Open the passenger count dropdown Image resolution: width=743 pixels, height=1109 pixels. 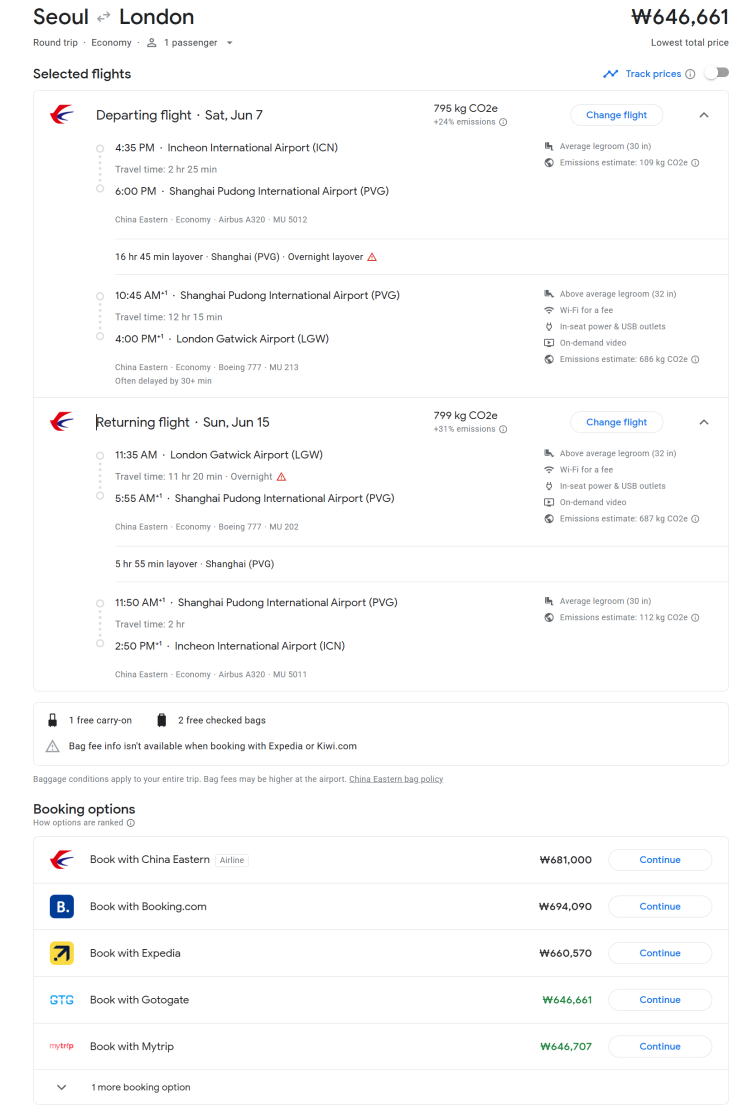click(x=189, y=43)
